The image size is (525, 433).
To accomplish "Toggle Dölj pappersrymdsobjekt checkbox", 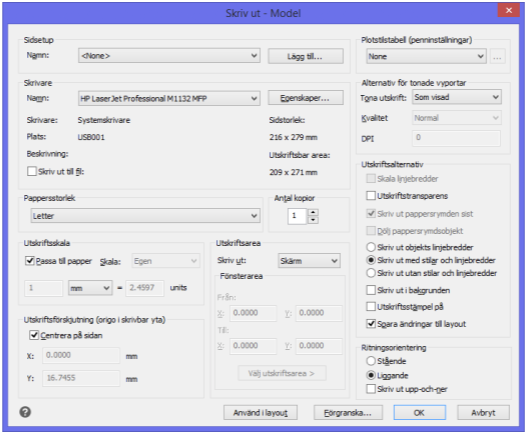I will (x=371, y=230).
